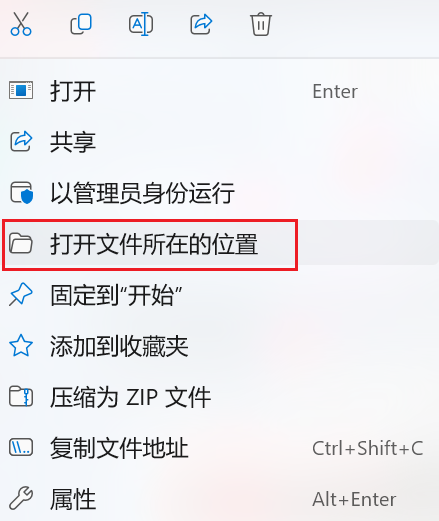Select 压缩为 ZIP 文件 option
The image size is (439, 521).
pos(219,397)
